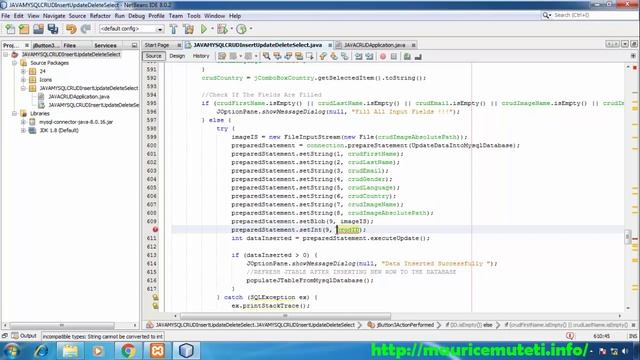Image resolution: width=640 pixels, height=360 pixels.
Task: Switch to the Files panel tab
Action: pos(69,46)
